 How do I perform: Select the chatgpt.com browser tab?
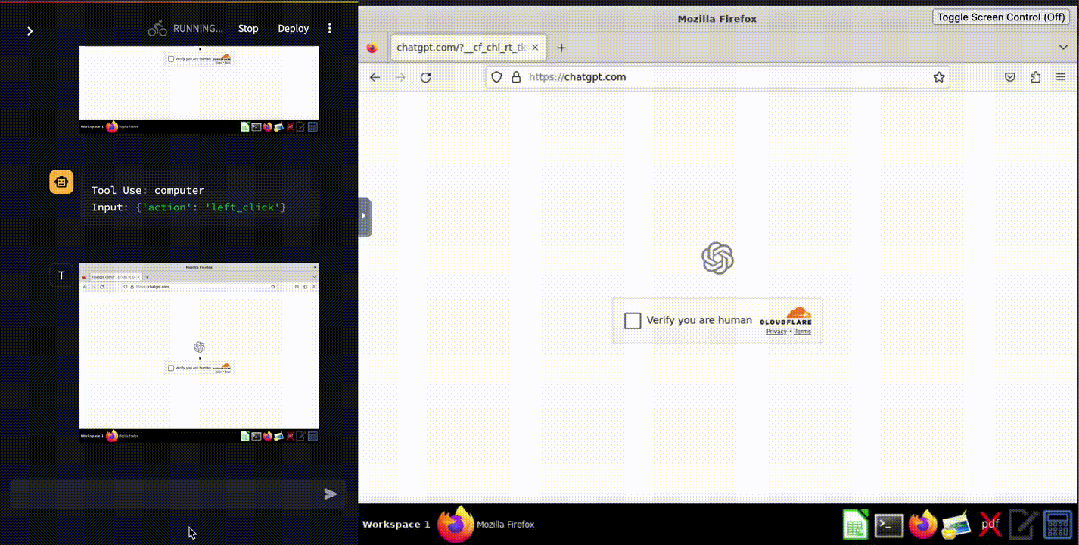point(455,47)
